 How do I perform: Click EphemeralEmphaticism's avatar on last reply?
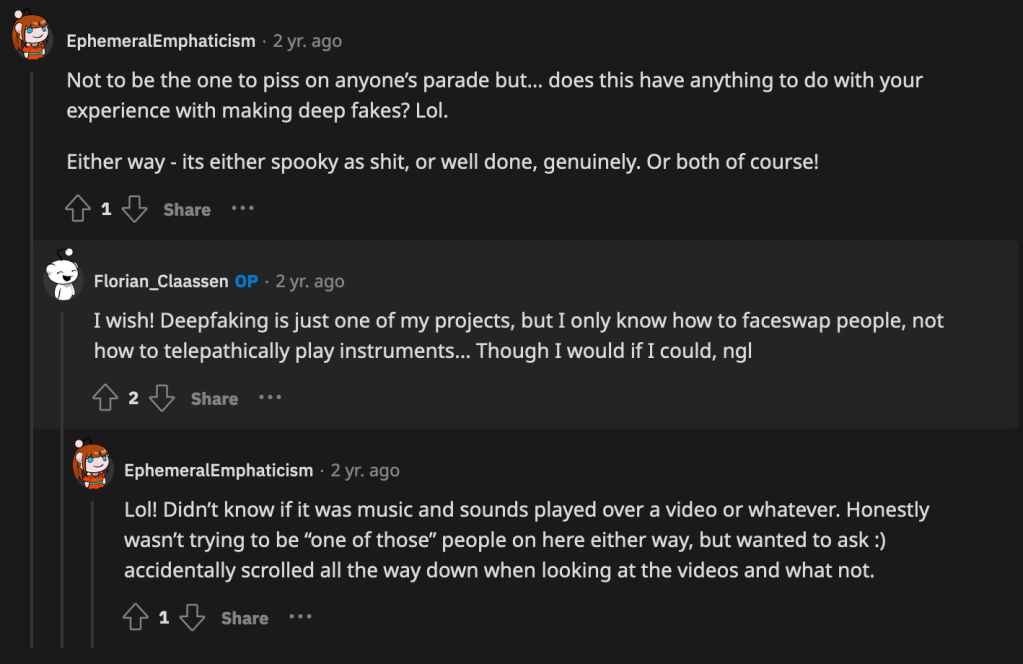pyautogui.click(x=92, y=464)
